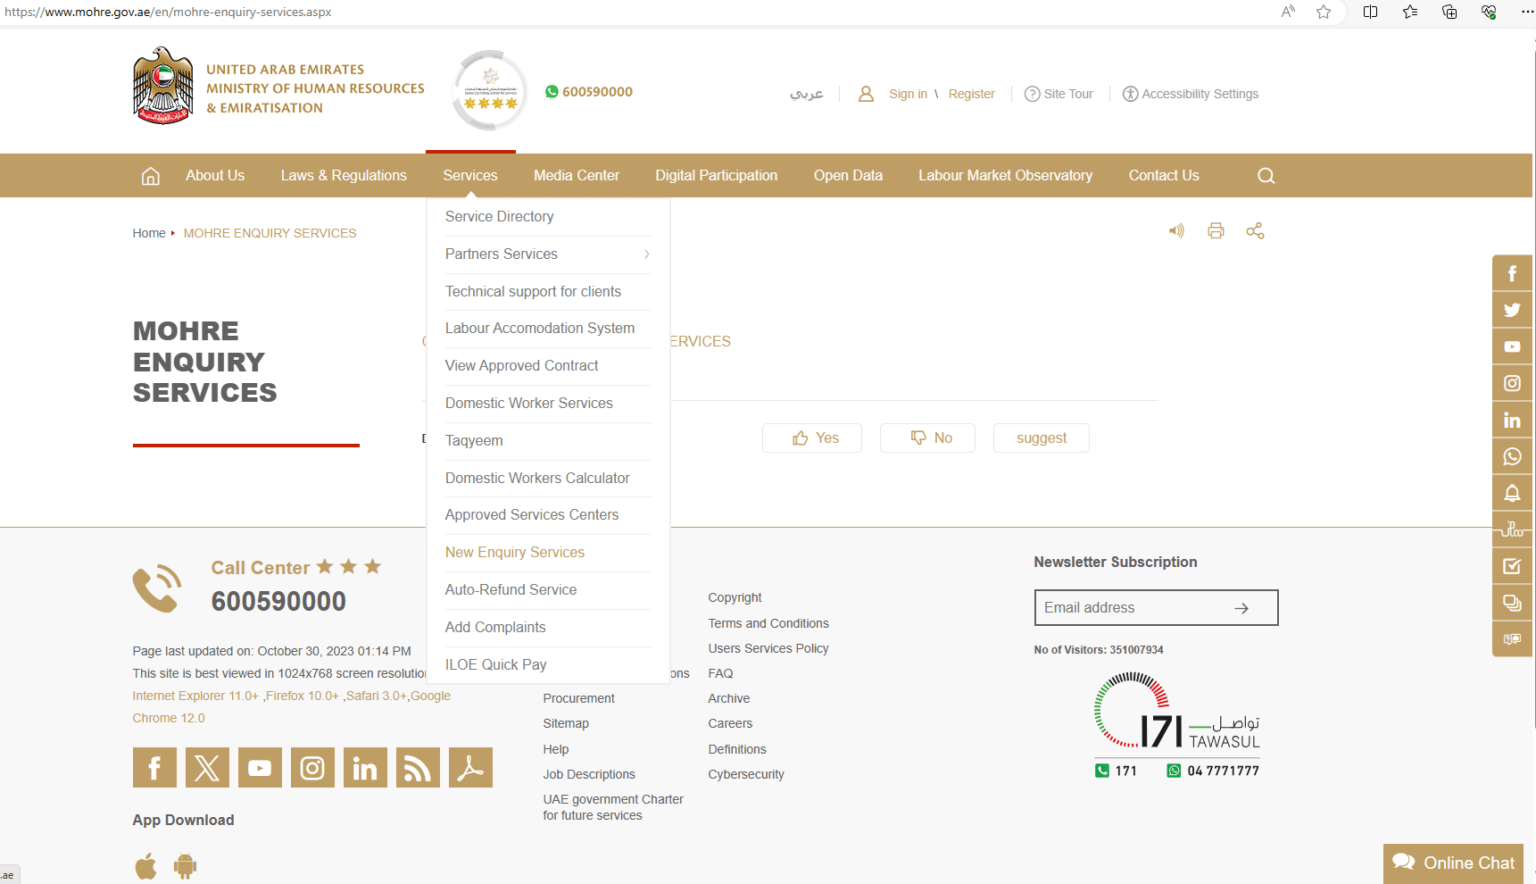Open the site search magnifier
This screenshot has height=884, width=1536.
pyautogui.click(x=1266, y=175)
